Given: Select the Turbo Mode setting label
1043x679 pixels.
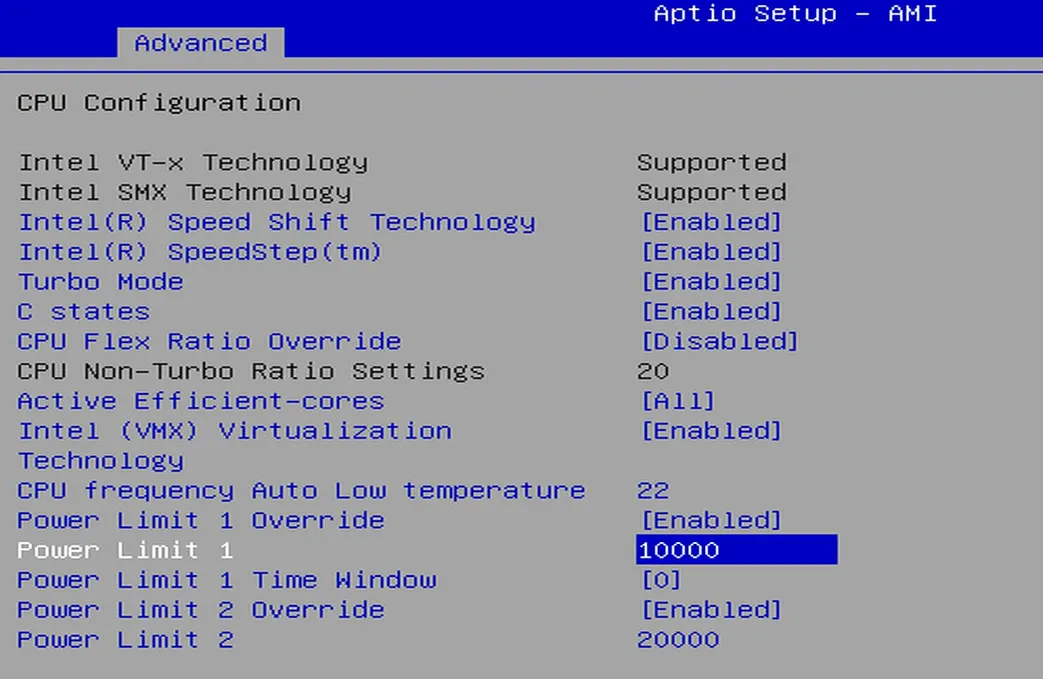Looking at the screenshot, I should (100, 282).
